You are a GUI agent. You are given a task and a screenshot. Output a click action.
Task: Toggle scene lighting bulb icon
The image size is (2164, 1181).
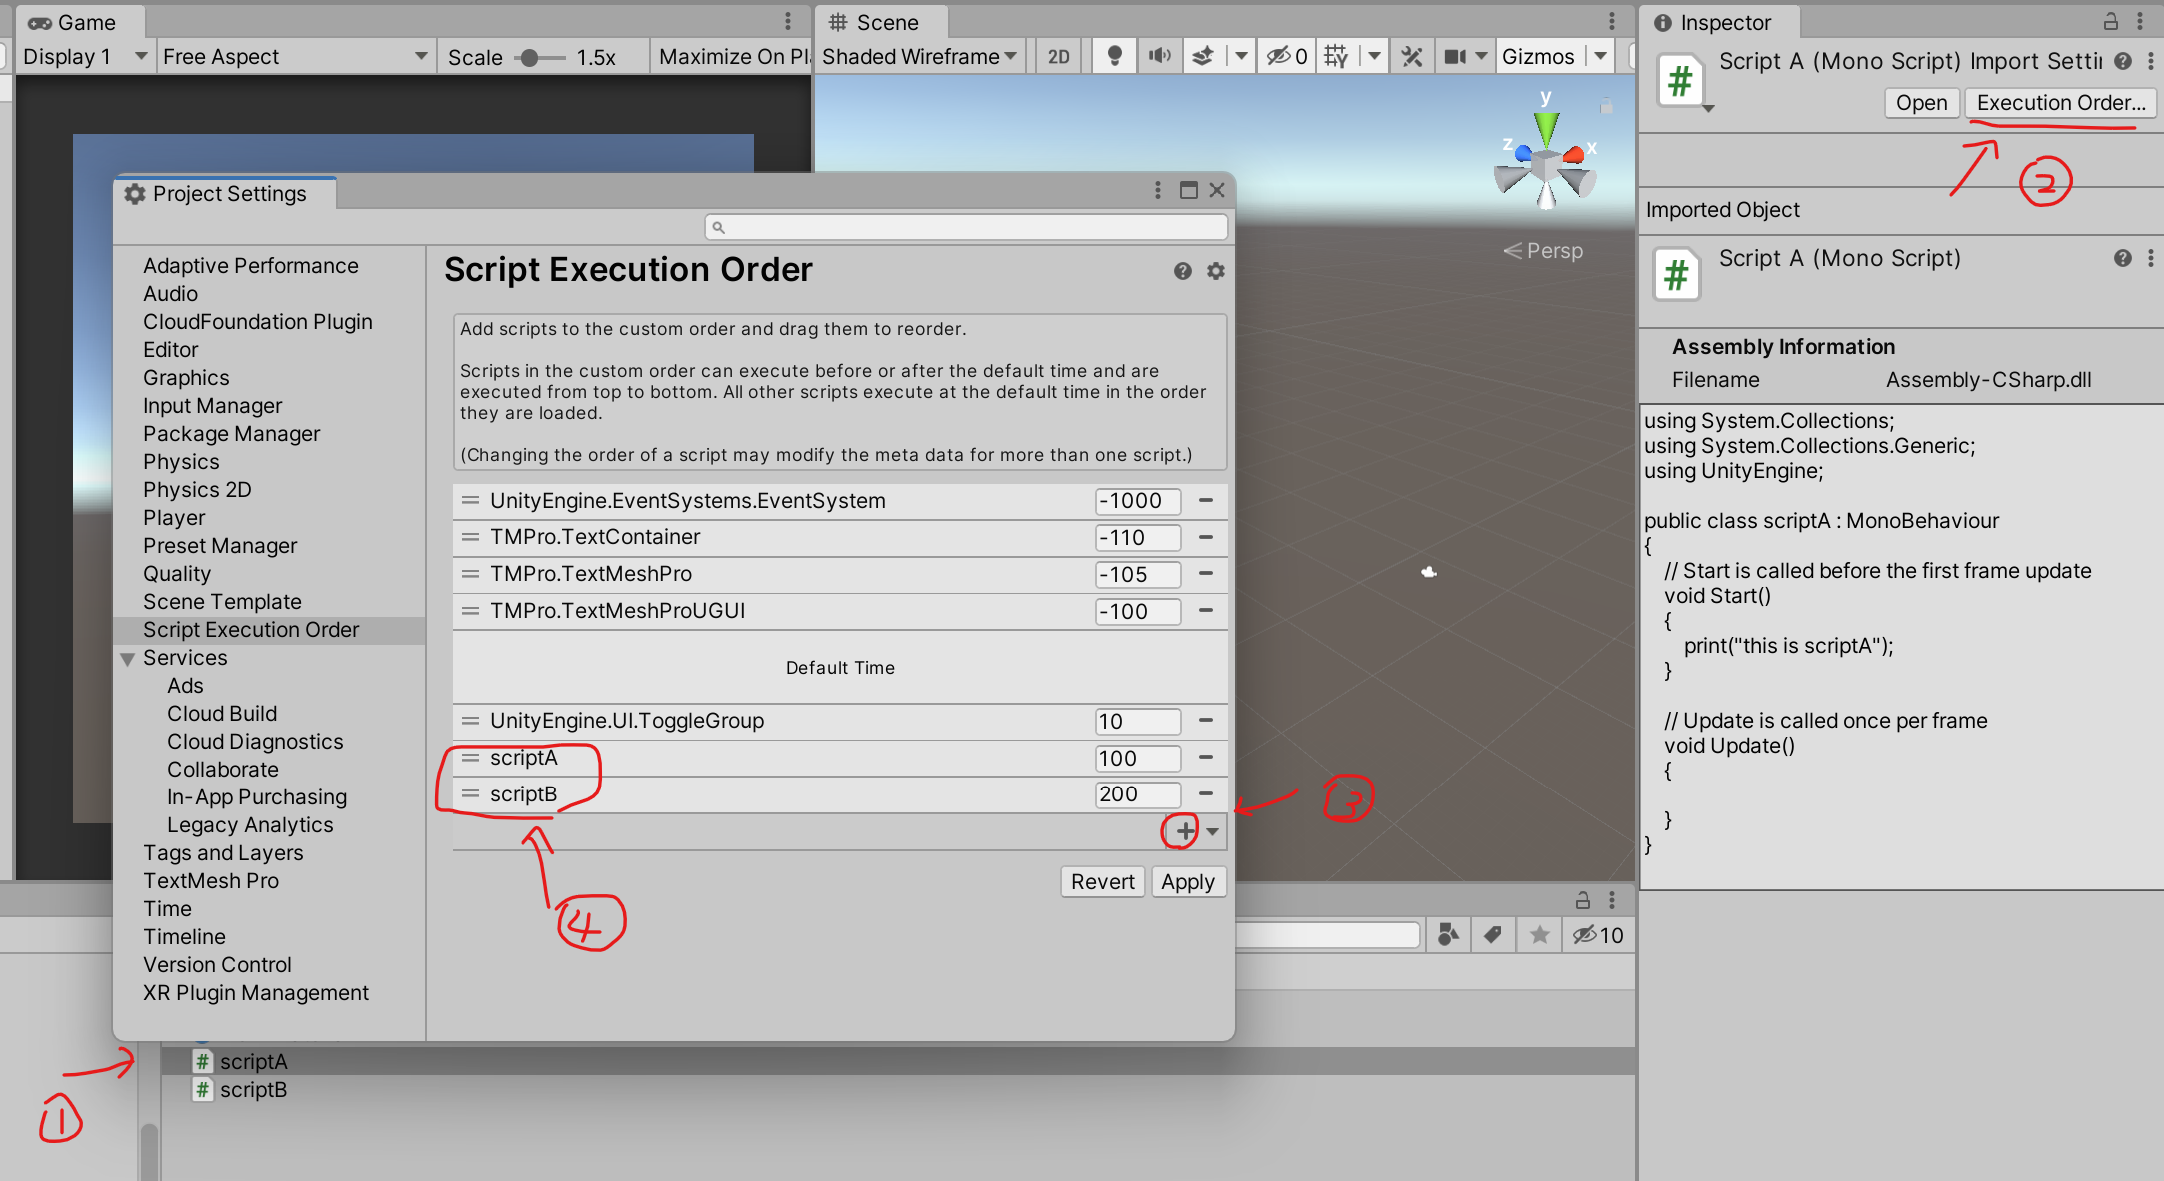click(x=1114, y=57)
